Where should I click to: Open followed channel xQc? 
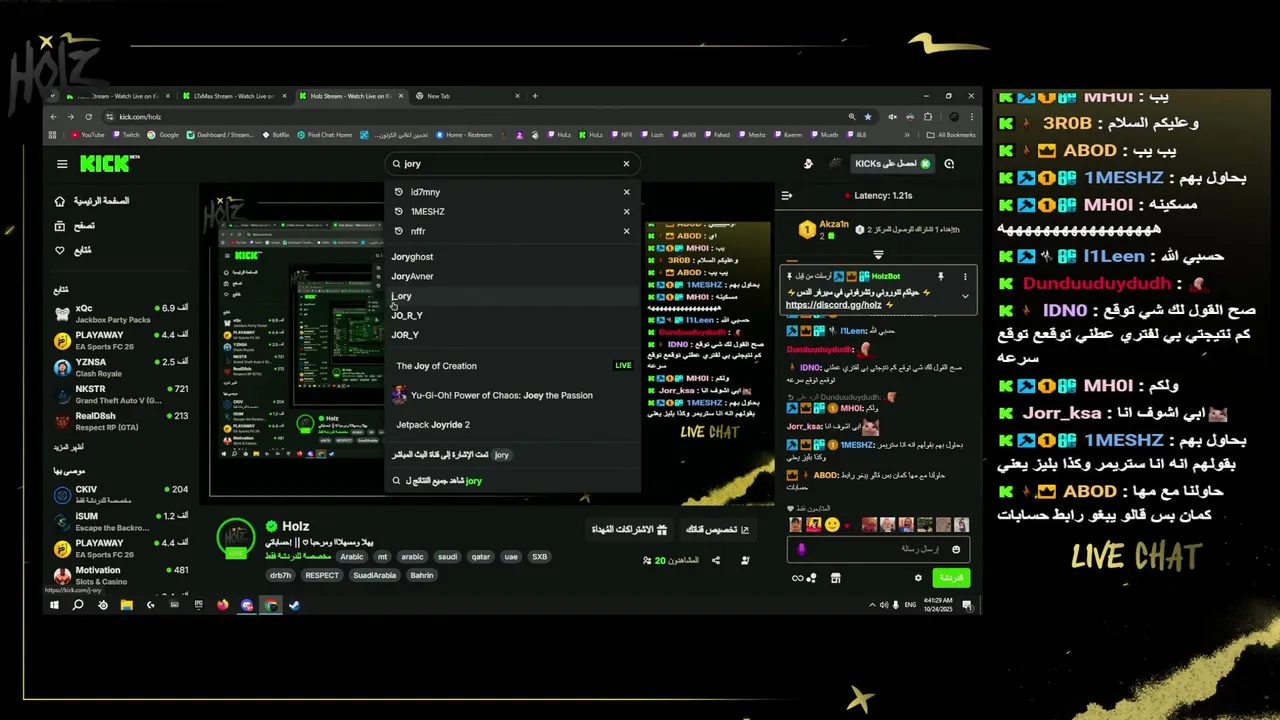click(120, 314)
